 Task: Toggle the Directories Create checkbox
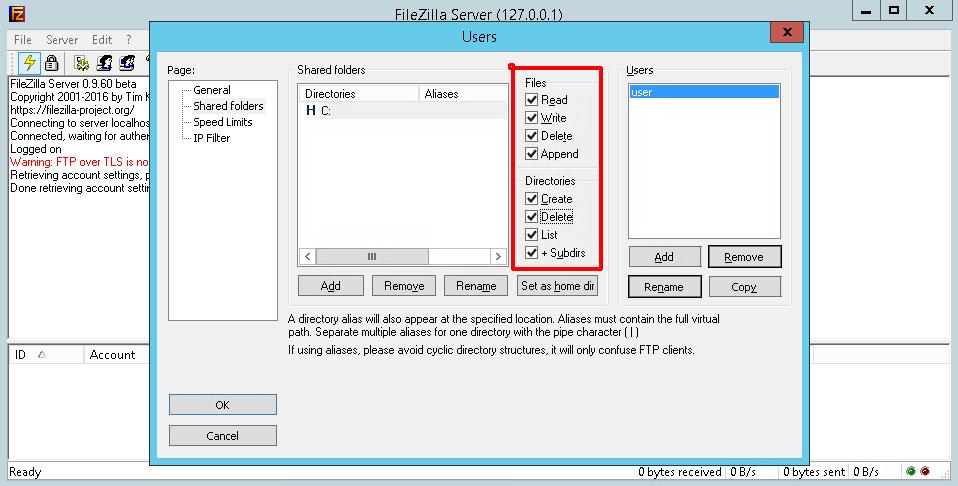(x=532, y=199)
